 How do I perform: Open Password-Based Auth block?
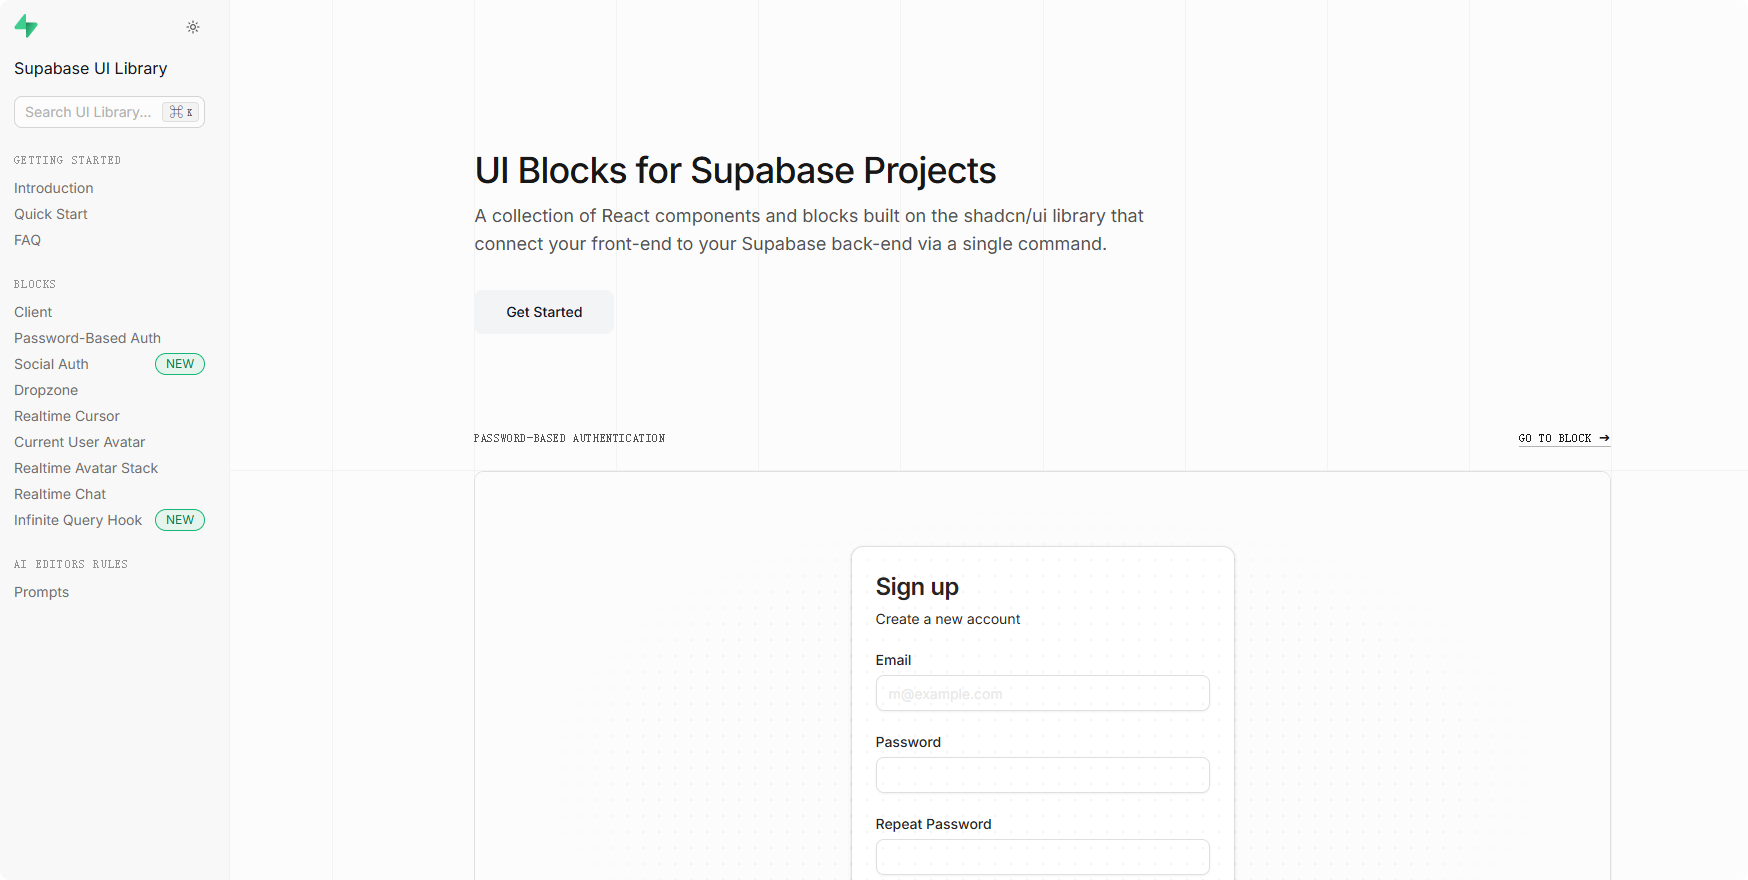pos(87,338)
